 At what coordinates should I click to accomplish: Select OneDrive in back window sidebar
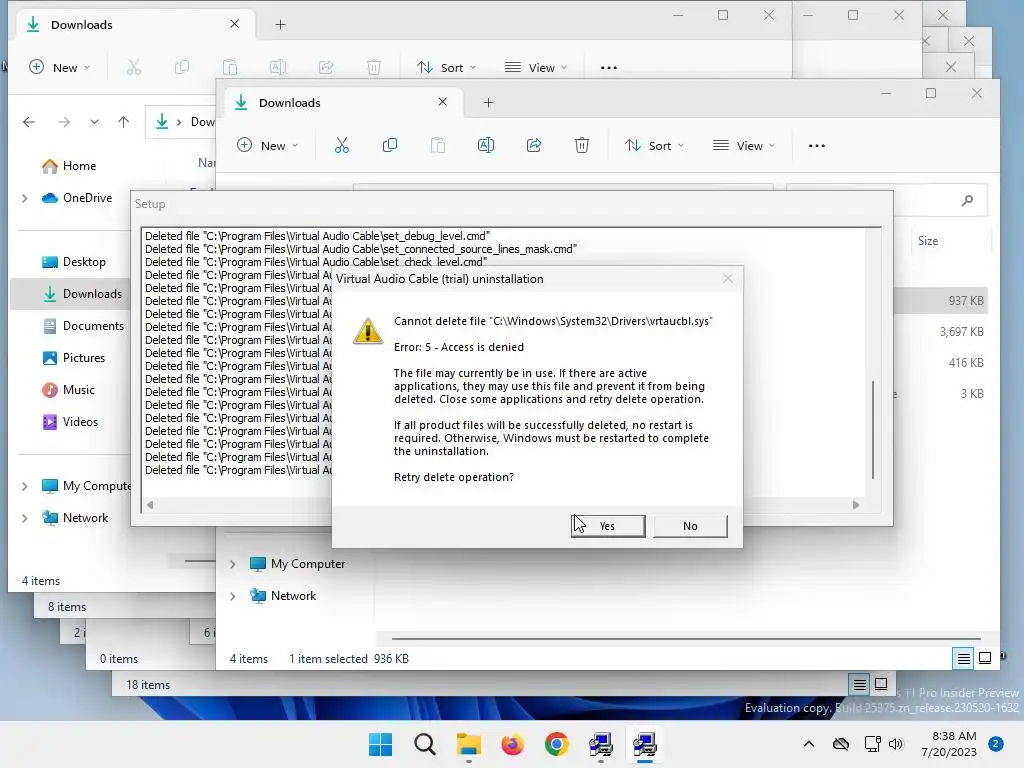pos(77,198)
